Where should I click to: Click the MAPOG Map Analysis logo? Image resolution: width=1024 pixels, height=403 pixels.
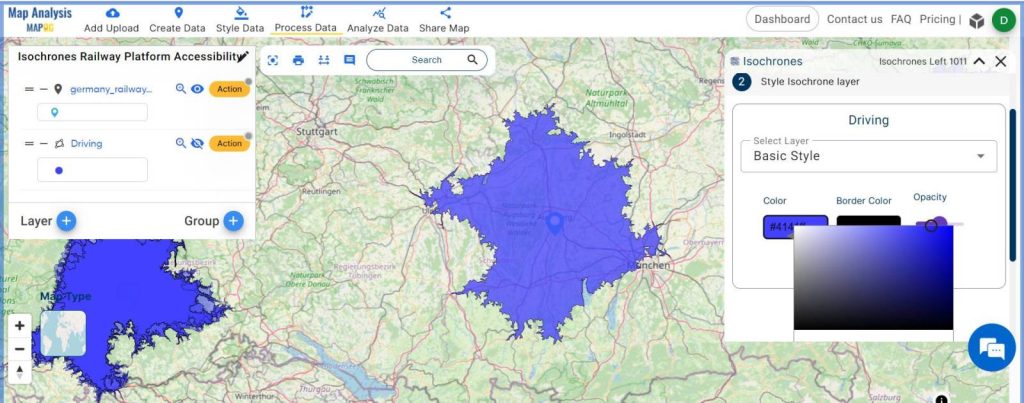pos(40,20)
